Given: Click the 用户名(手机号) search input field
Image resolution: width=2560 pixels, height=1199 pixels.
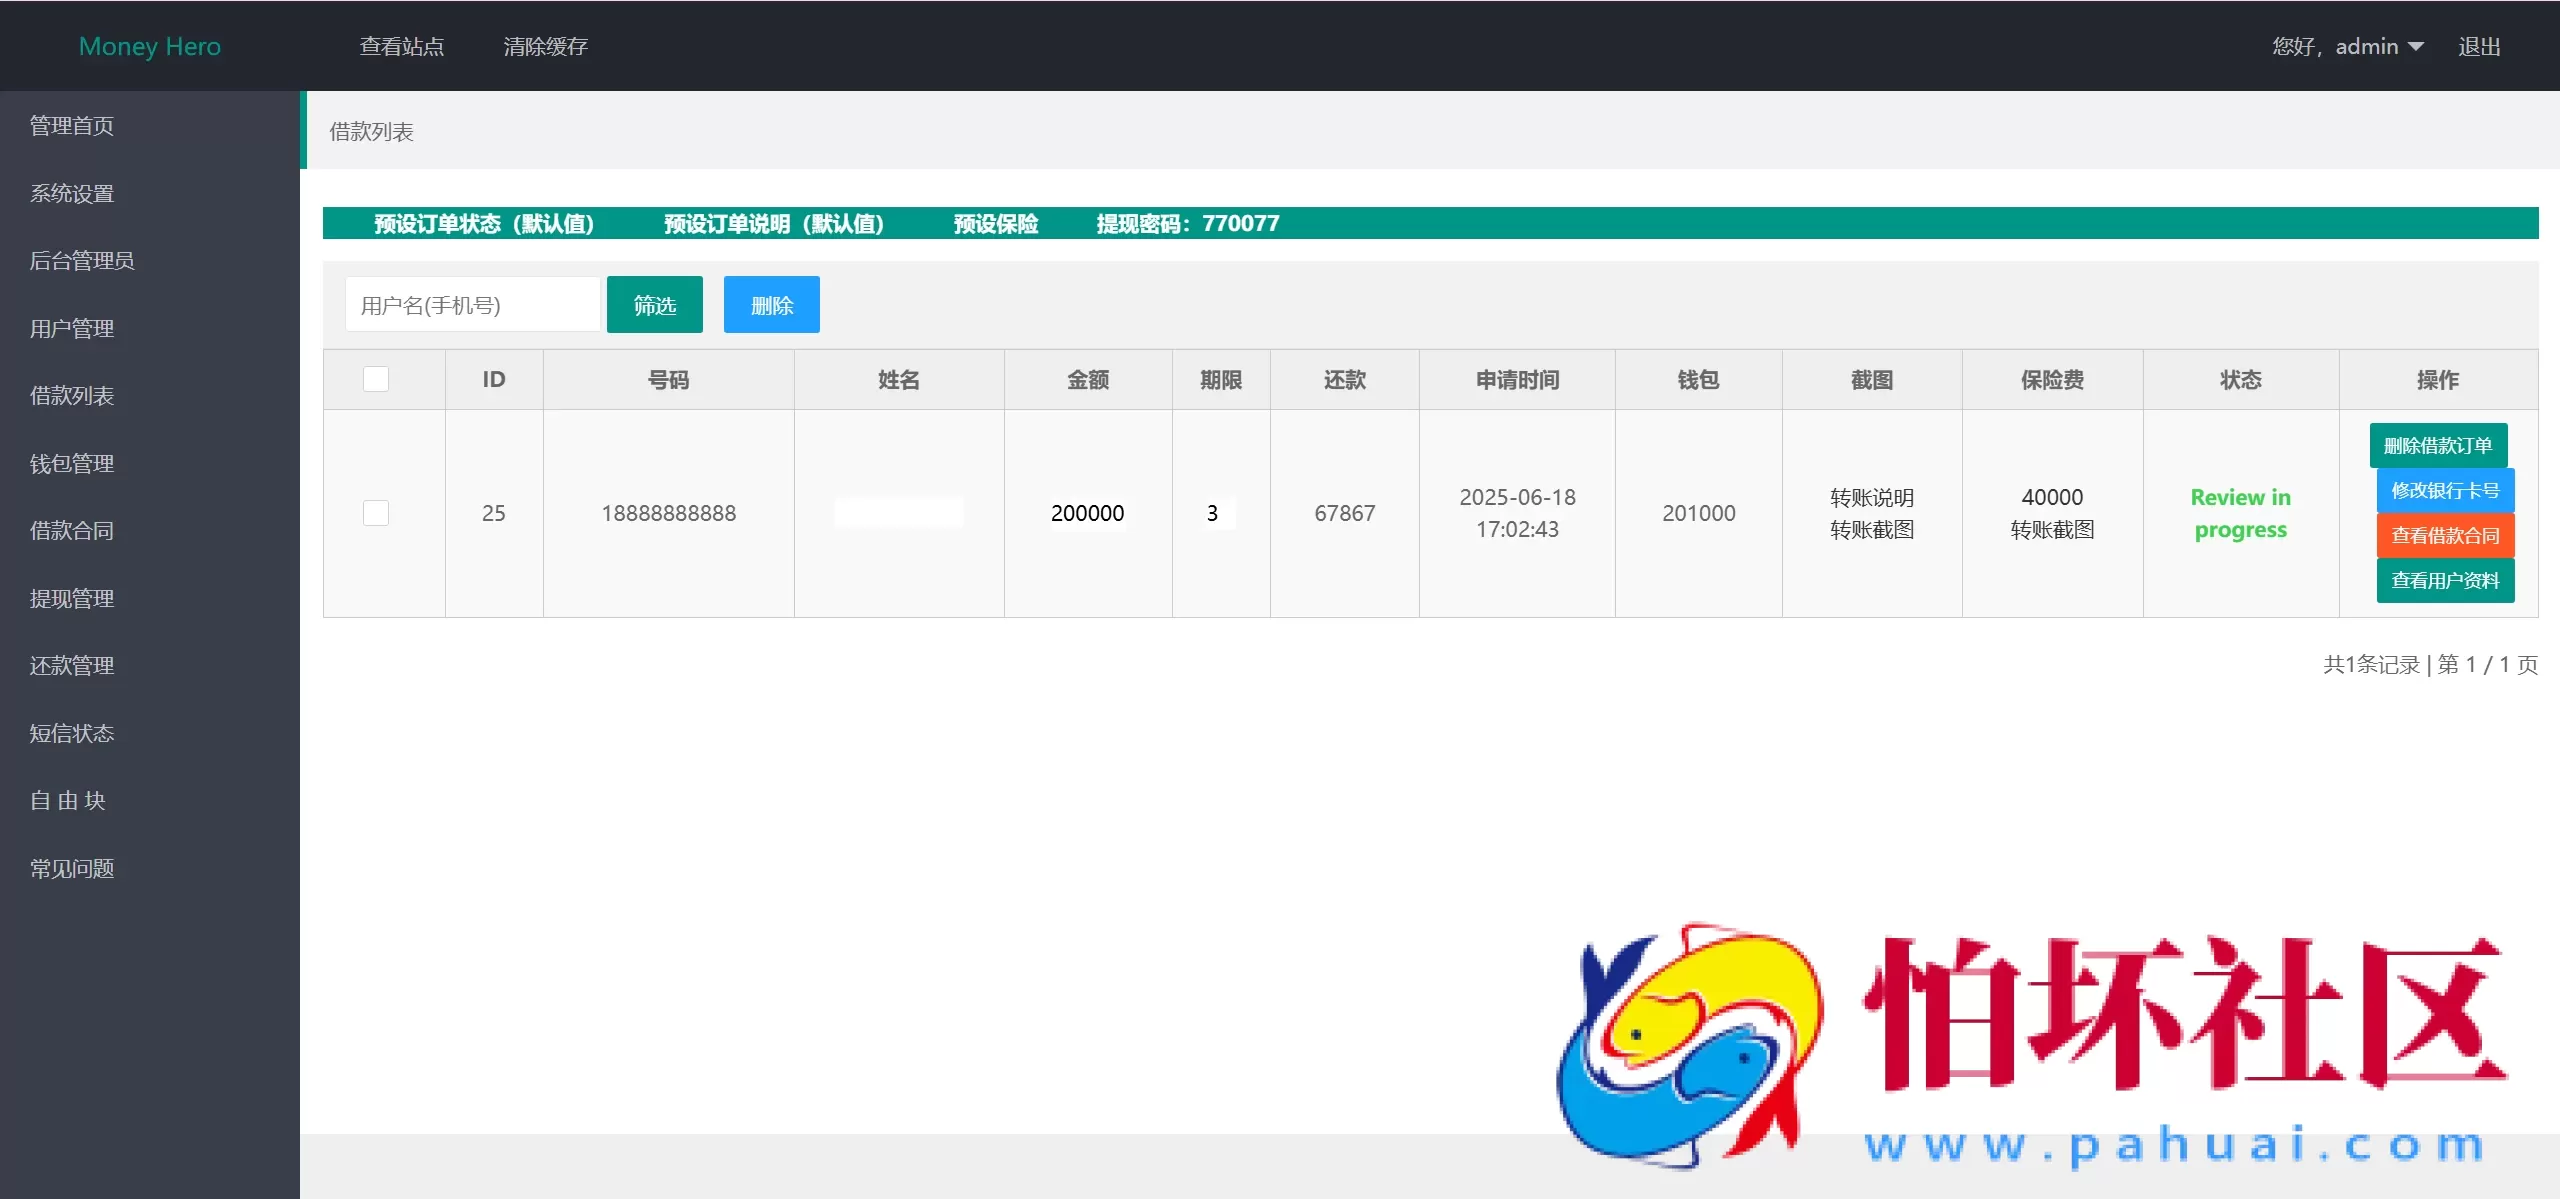Looking at the screenshot, I should (x=472, y=304).
